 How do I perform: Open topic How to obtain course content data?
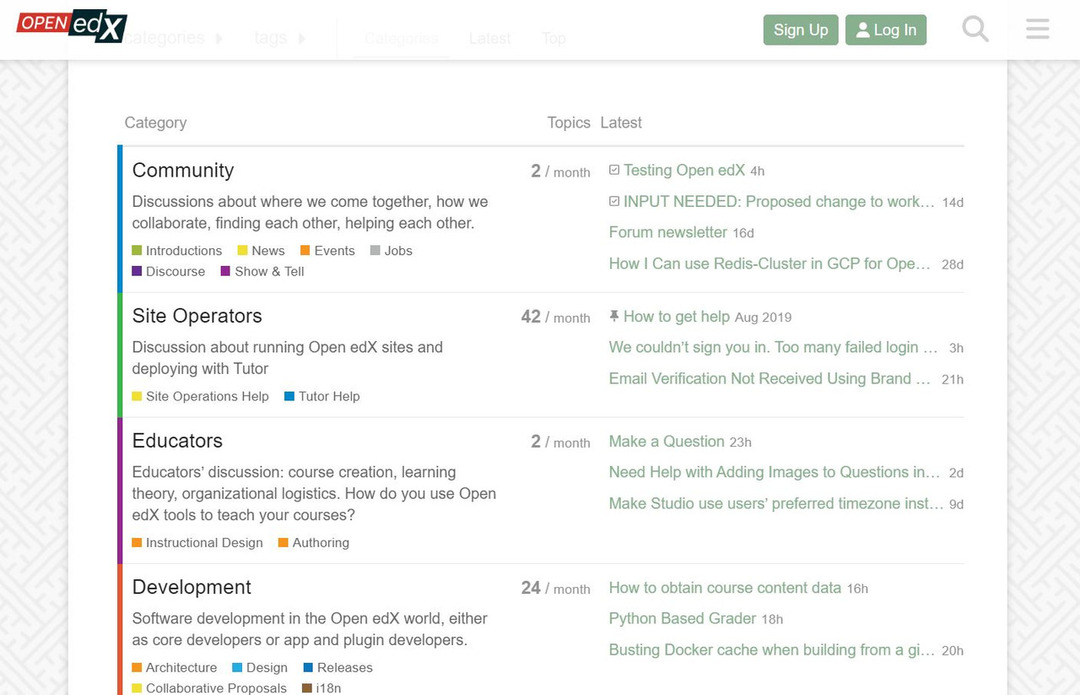point(725,588)
